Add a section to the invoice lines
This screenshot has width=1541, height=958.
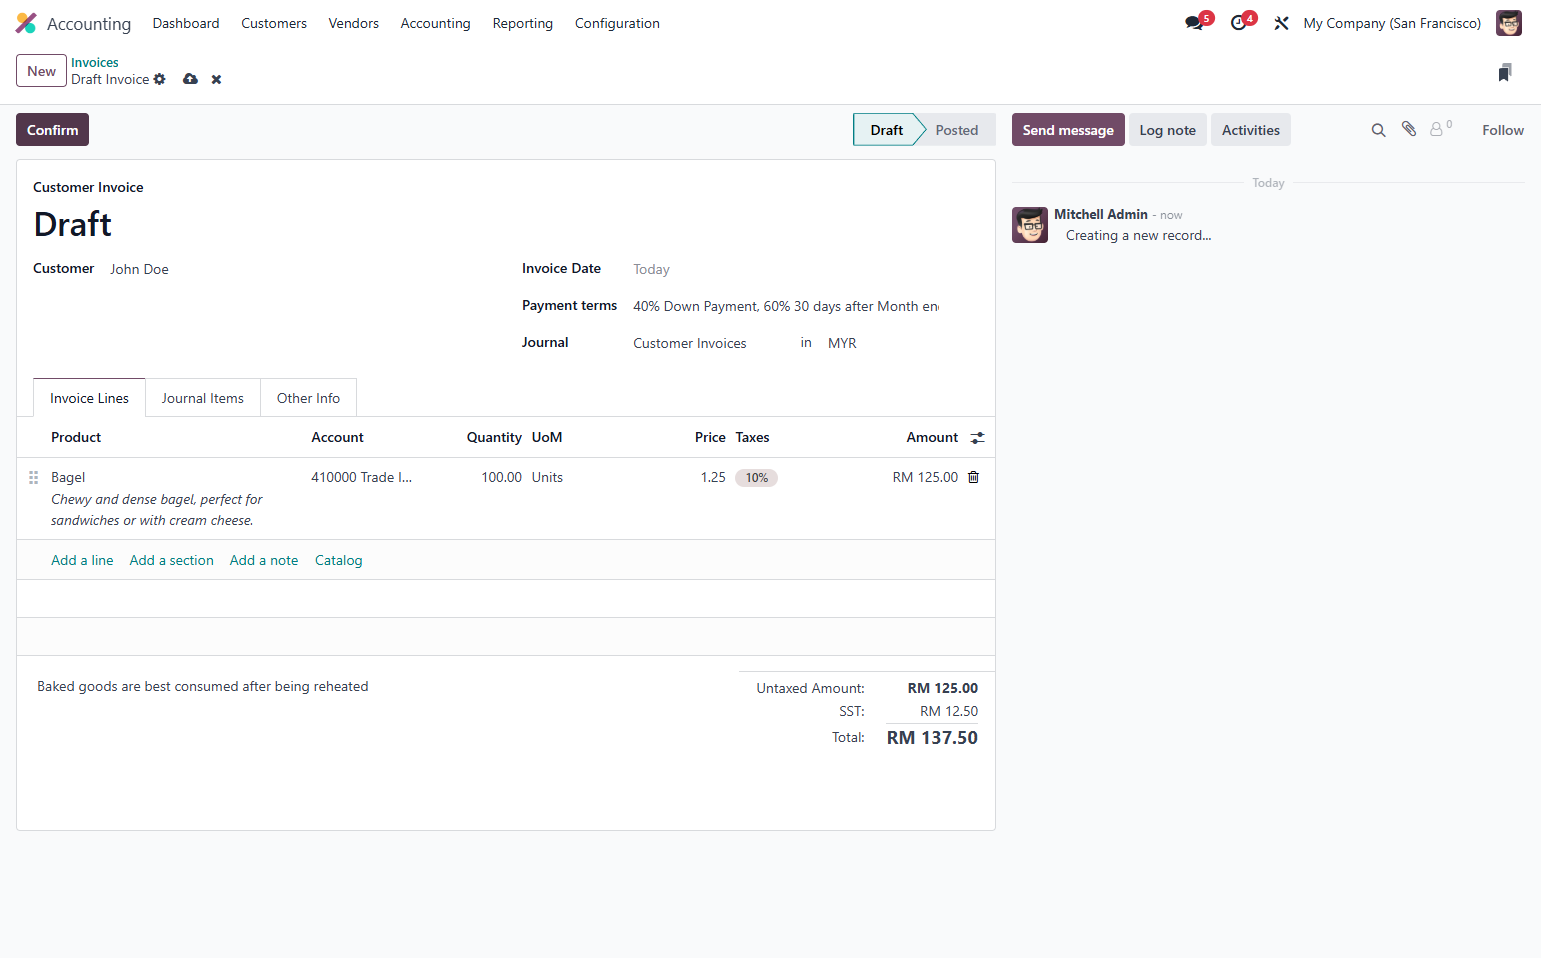coord(171,560)
